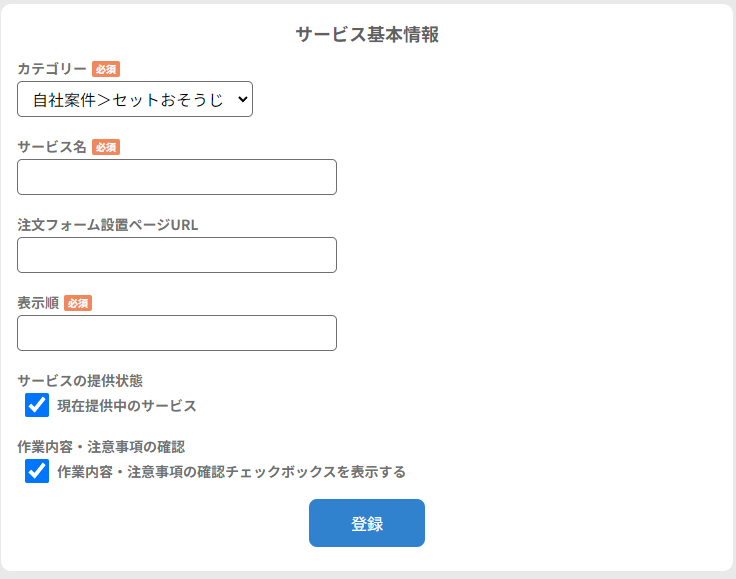Click the 必須 badge beside カテゴリー
Screen dimensions: 736x579
(x=106, y=69)
